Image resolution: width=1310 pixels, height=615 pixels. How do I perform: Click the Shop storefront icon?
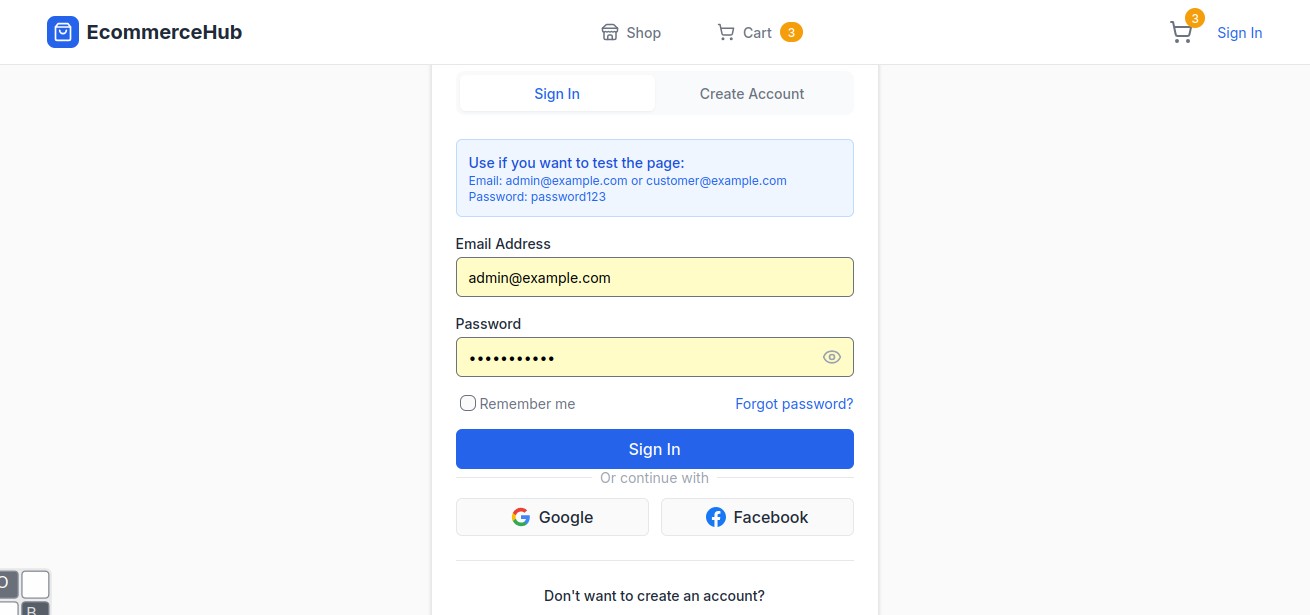tap(610, 33)
